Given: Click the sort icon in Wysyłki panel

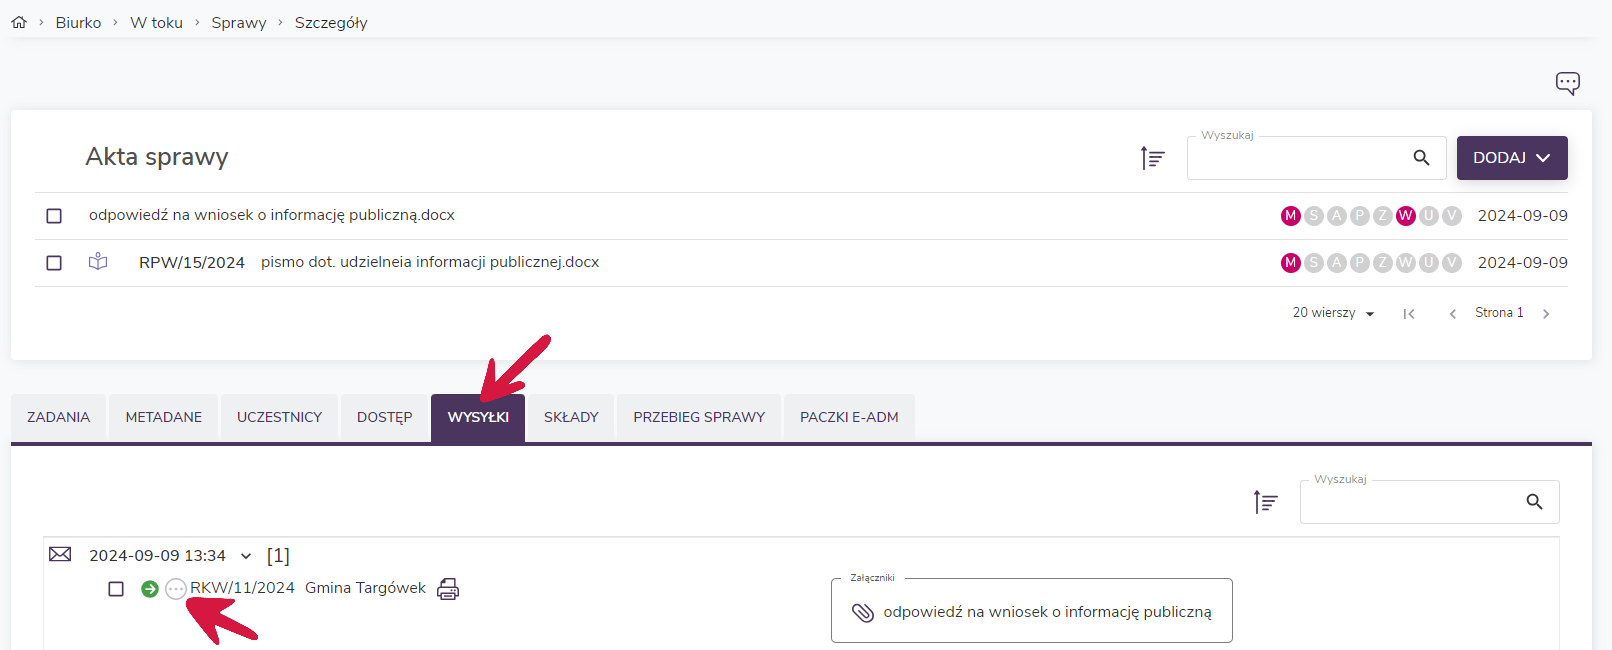Looking at the screenshot, I should pyautogui.click(x=1265, y=502).
